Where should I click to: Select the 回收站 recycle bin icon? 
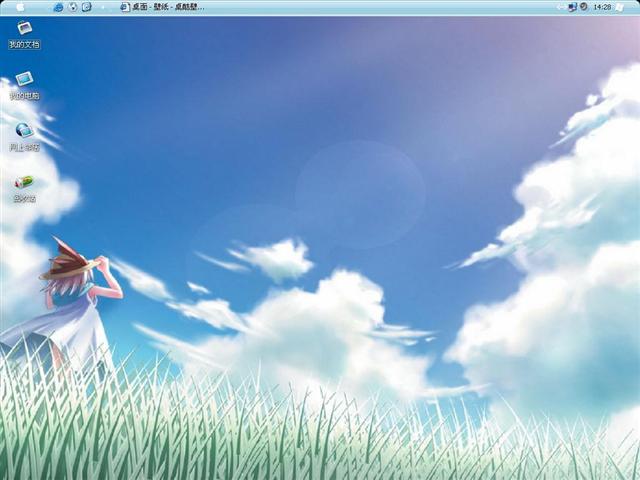pyautogui.click(x=24, y=189)
